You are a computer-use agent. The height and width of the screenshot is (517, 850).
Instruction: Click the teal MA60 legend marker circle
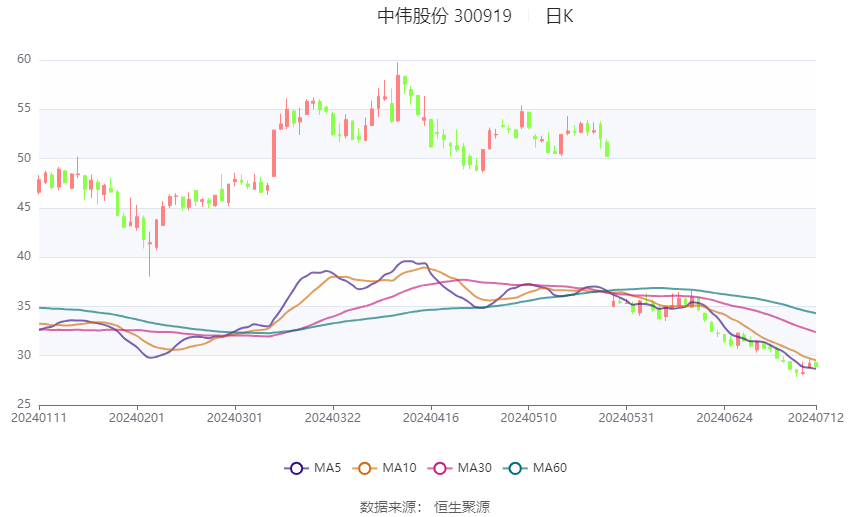coord(515,469)
